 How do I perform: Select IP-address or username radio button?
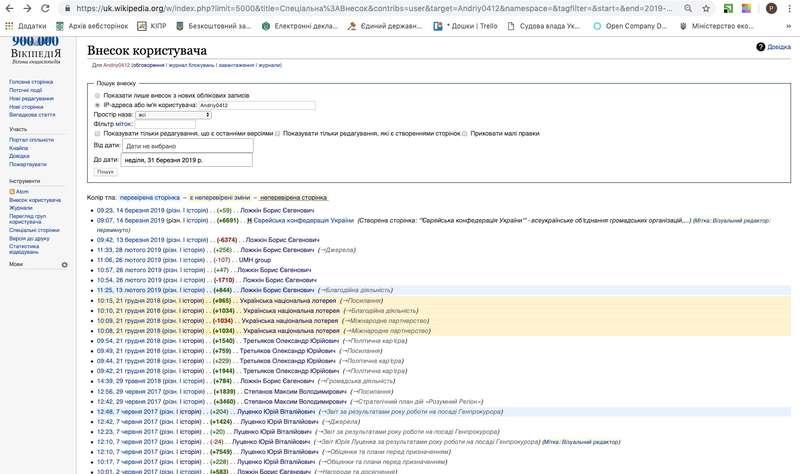pos(97,104)
